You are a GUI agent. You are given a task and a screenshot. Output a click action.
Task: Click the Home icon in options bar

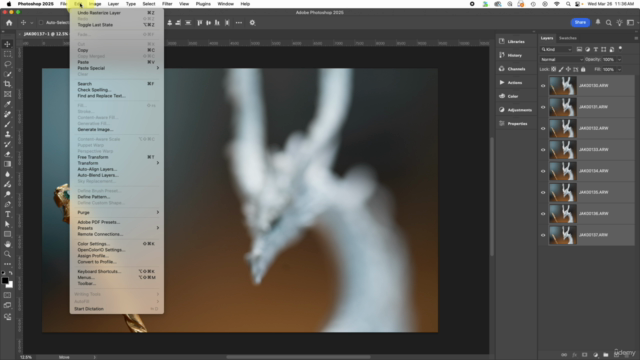(x=9, y=23)
